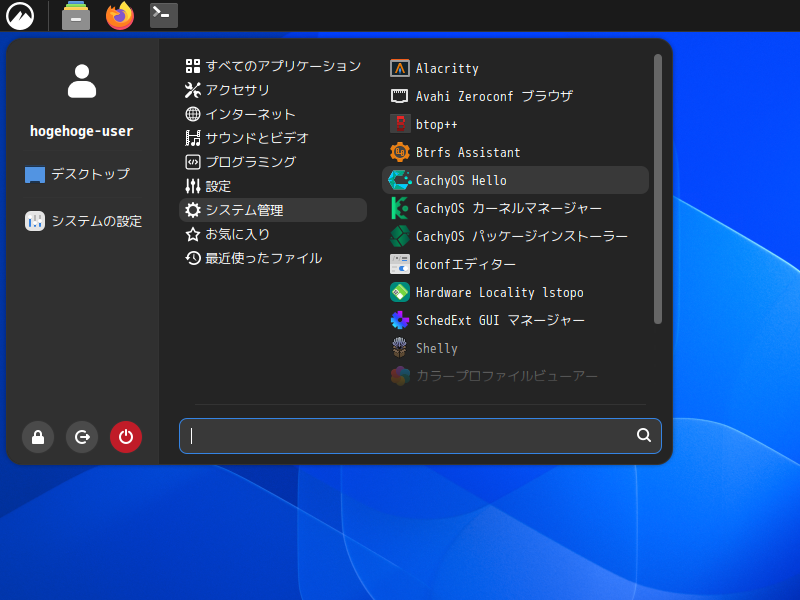Click the user avatar icon
The width and height of the screenshot is (800, 600).
tap(82, 81)
